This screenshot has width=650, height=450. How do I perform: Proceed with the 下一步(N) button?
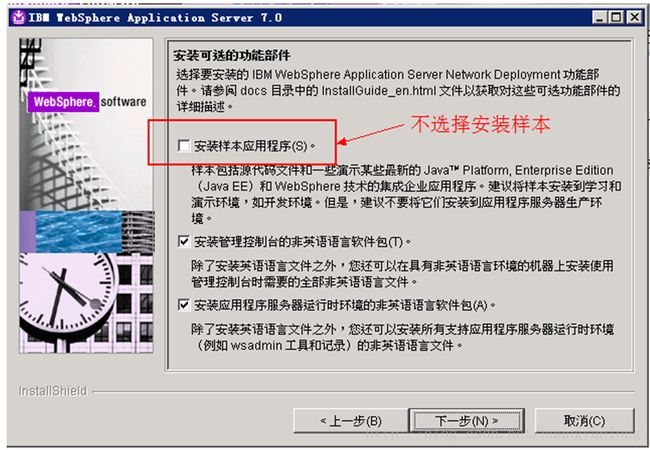467,421
